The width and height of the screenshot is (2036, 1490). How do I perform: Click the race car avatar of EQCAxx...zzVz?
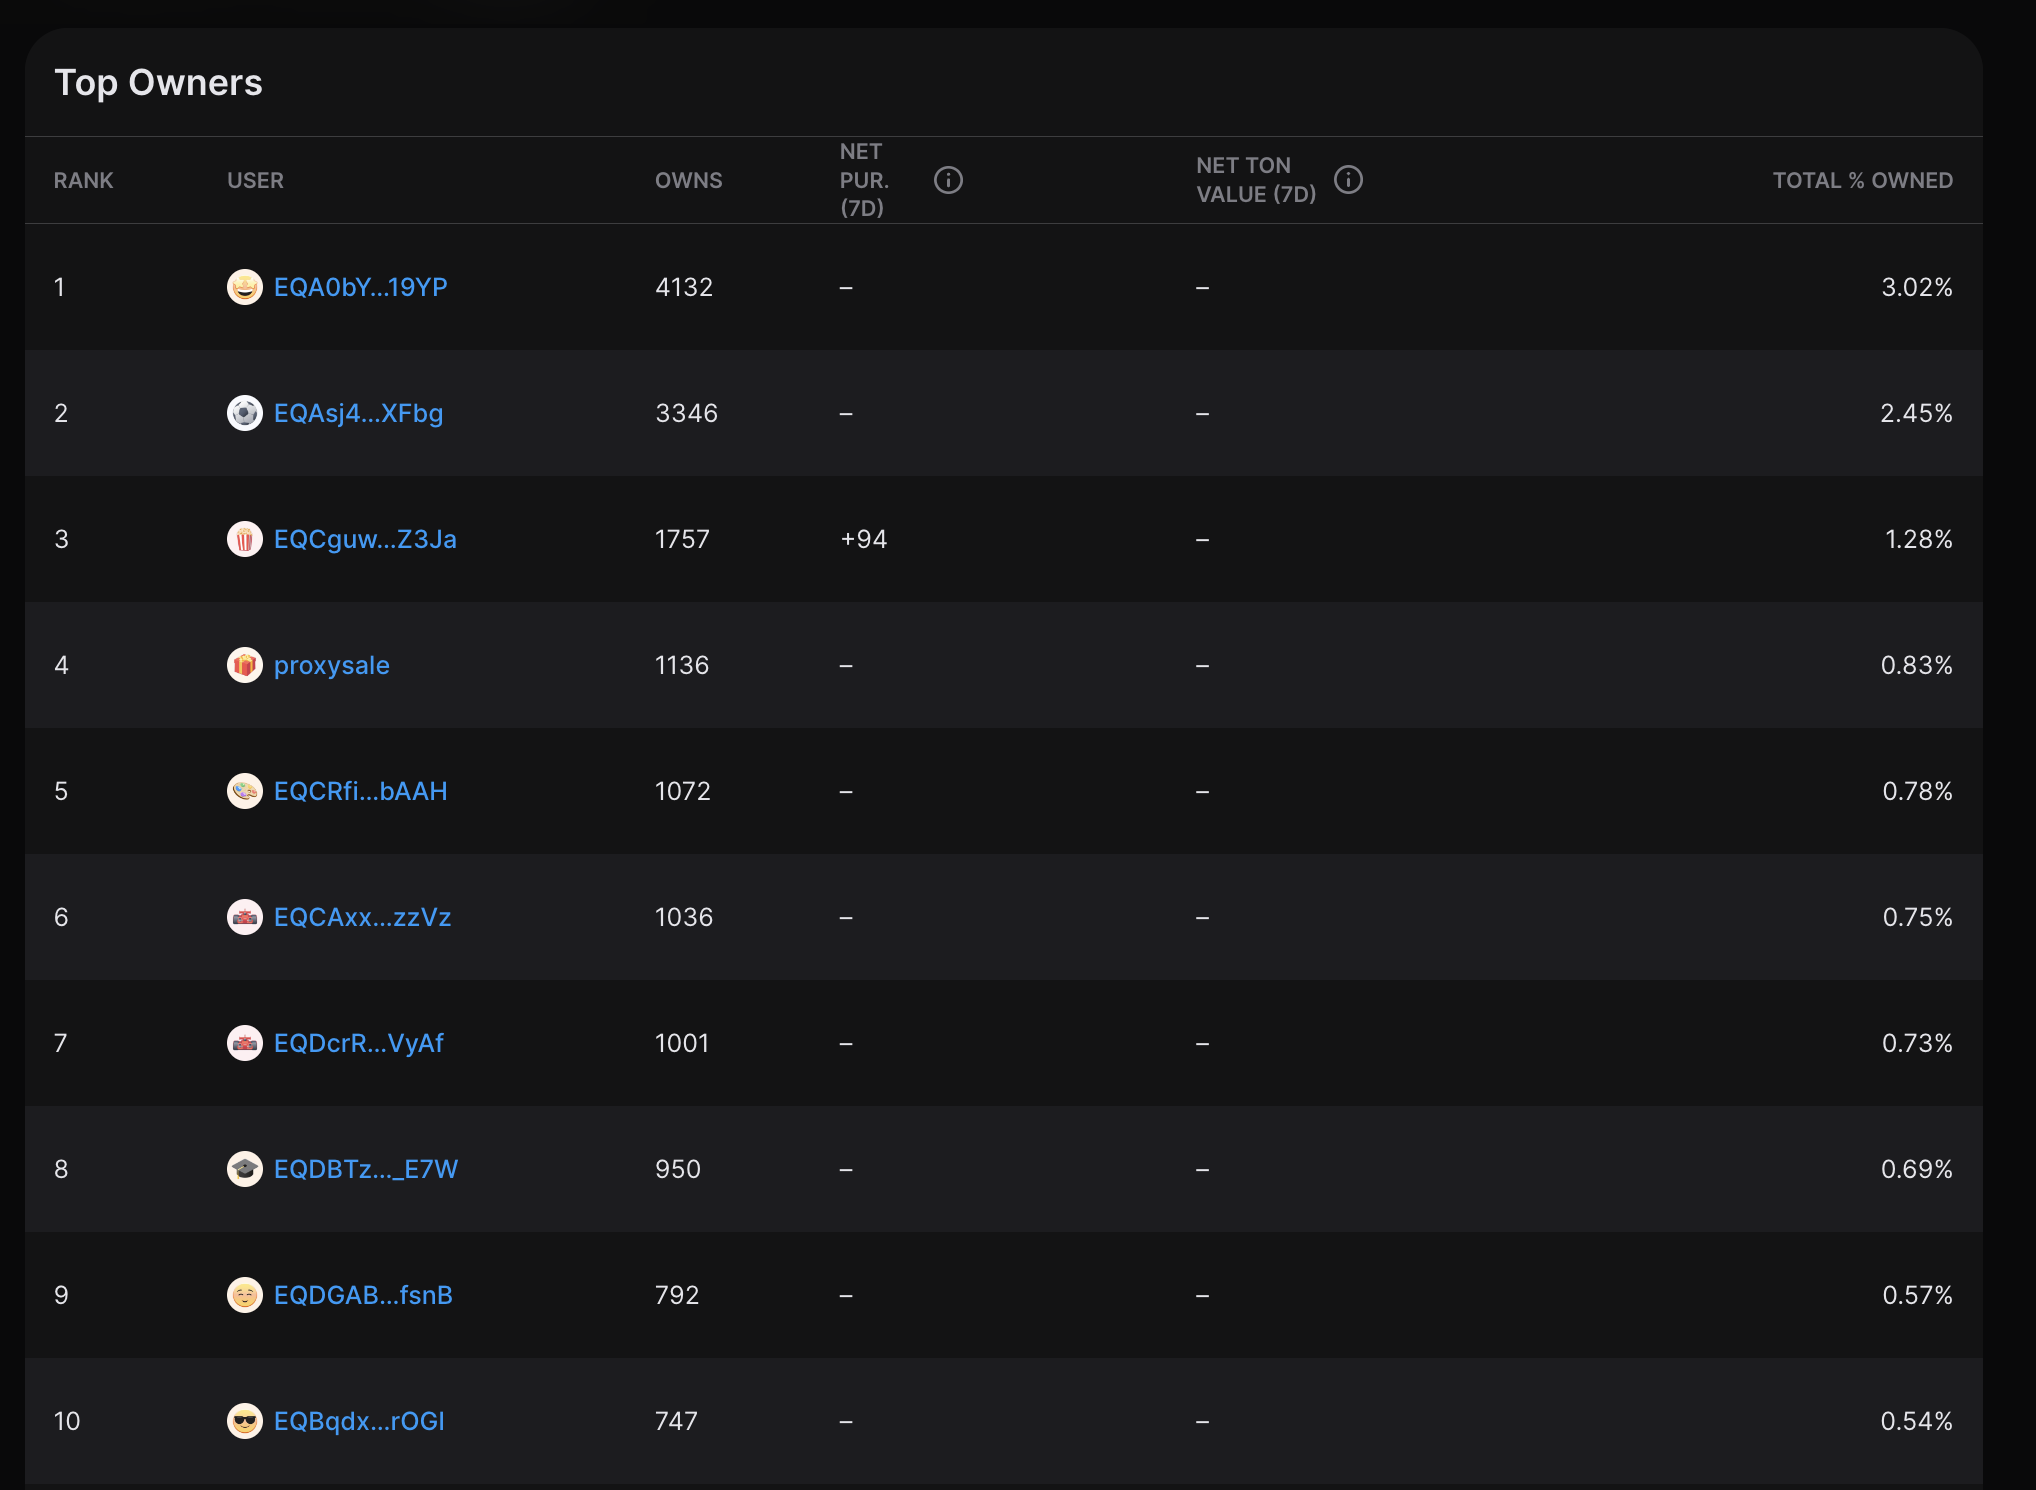(244, 918)
